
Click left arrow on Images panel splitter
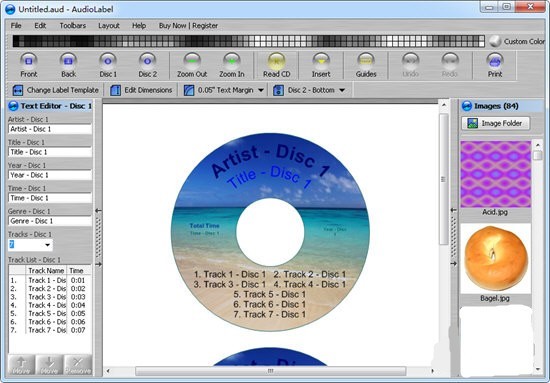454,210
